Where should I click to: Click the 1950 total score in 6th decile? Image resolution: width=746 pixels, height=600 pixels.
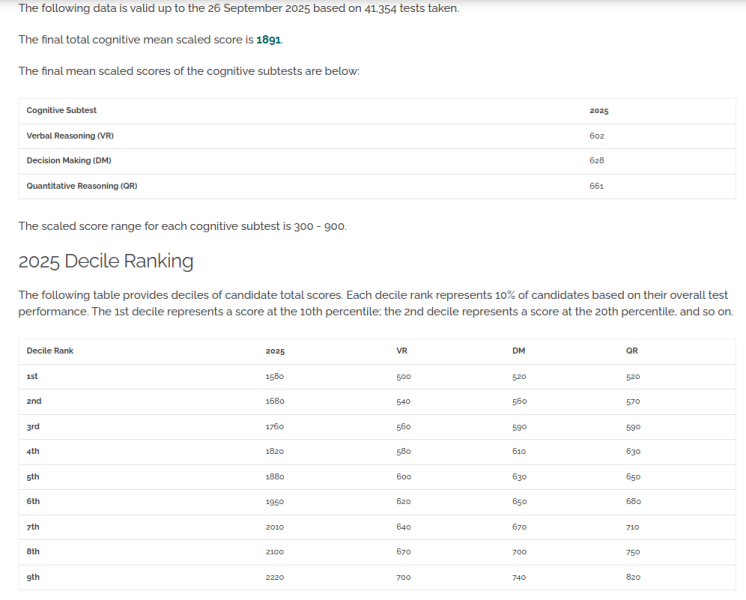[275, 502]
